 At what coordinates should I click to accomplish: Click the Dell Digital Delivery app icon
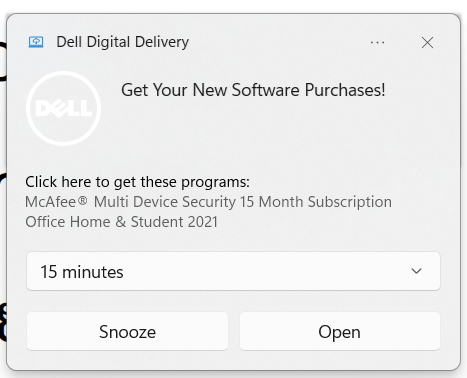tap(36, 42)
